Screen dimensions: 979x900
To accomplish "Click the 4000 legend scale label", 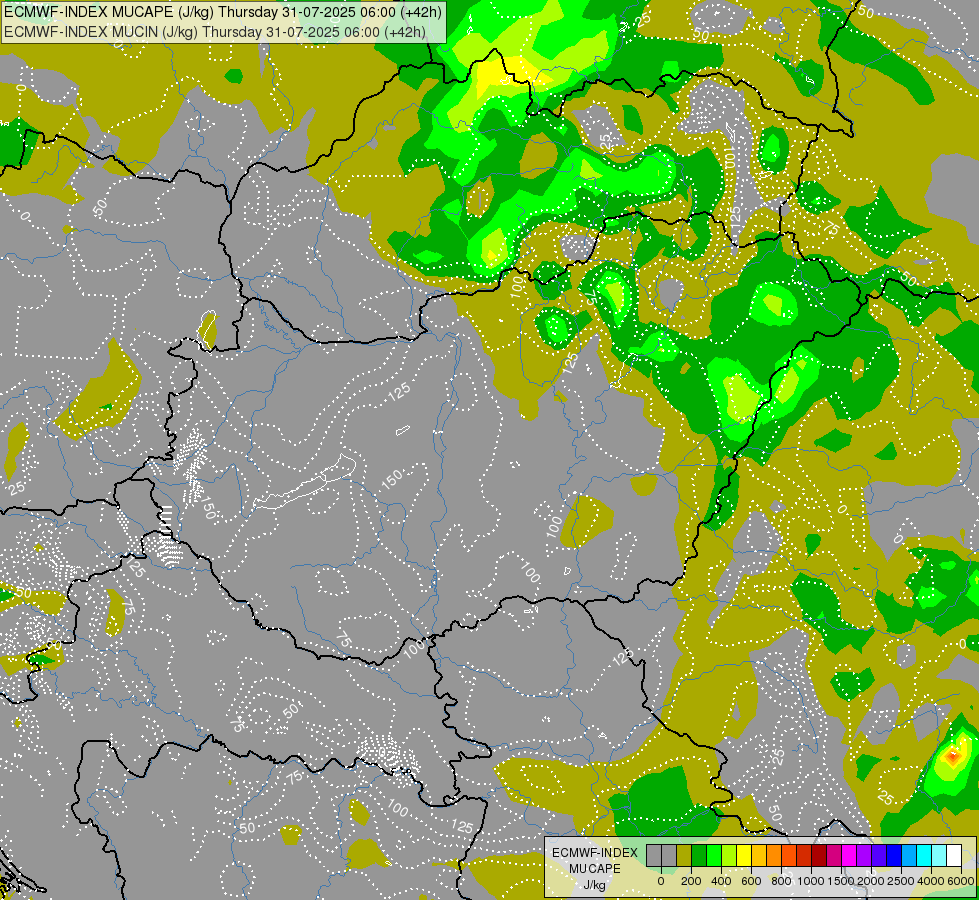I will [x=931, y=881].
